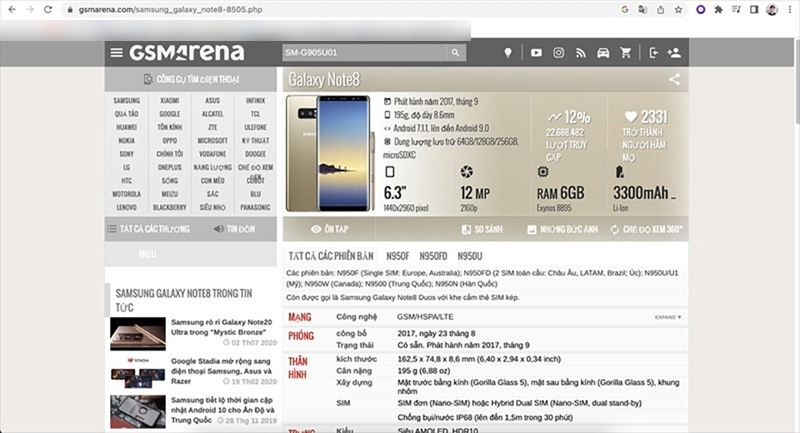Click the login icon

[654, 53]
